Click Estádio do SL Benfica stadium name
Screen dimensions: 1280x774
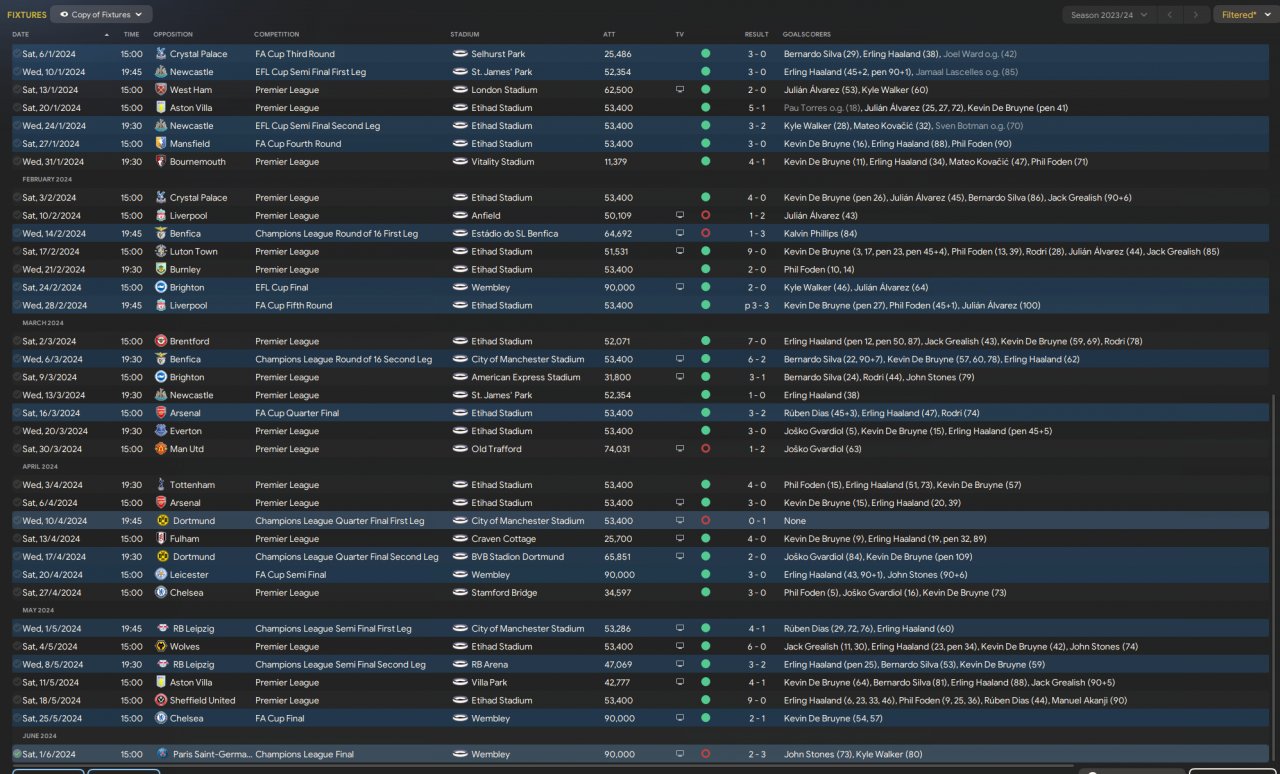pos(515,234)
